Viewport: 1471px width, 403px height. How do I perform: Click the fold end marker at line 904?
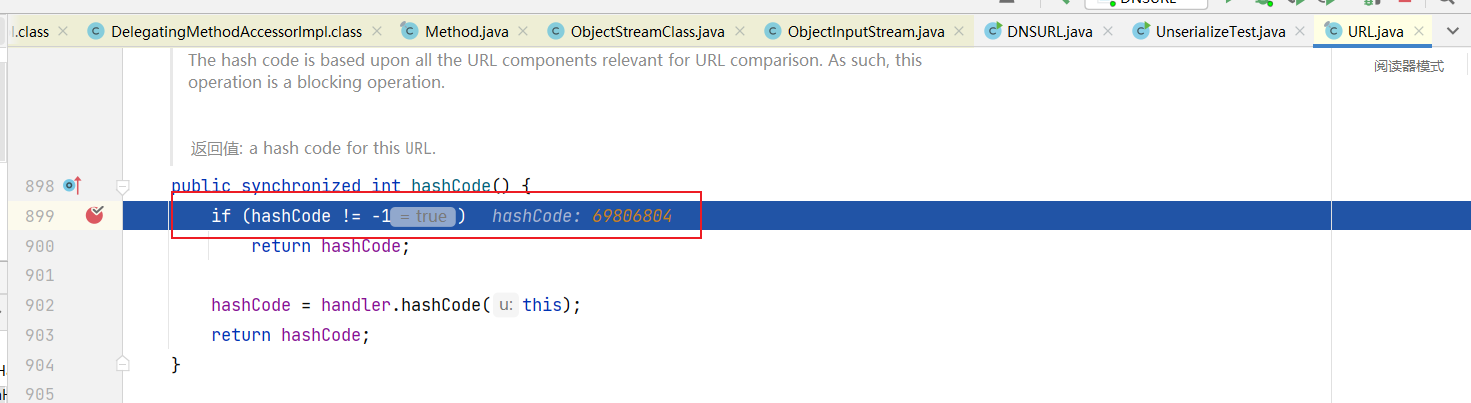(123, 364)
